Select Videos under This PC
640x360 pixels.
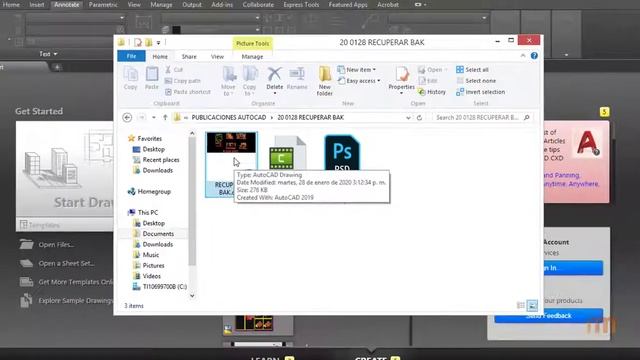point(147,276)
